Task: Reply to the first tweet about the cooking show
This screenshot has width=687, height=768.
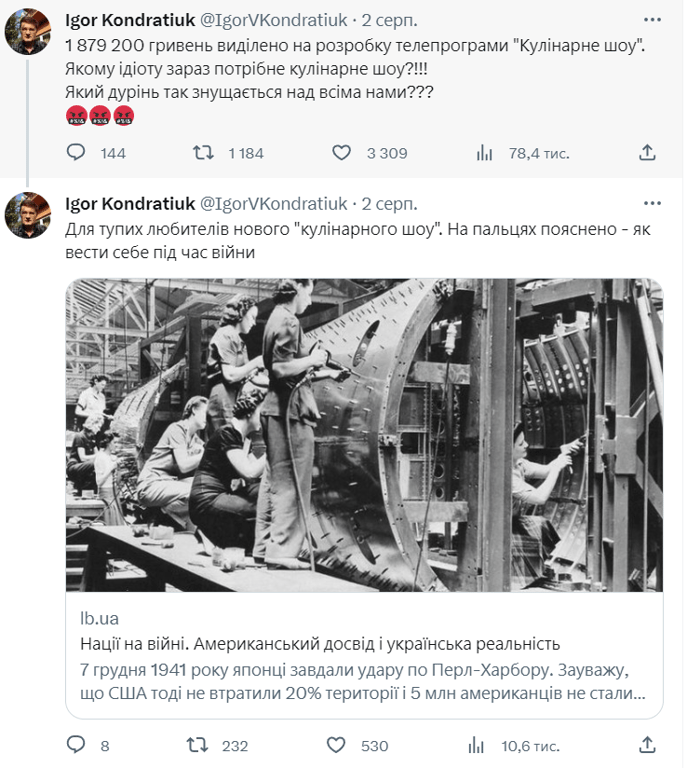Action: 76,153
